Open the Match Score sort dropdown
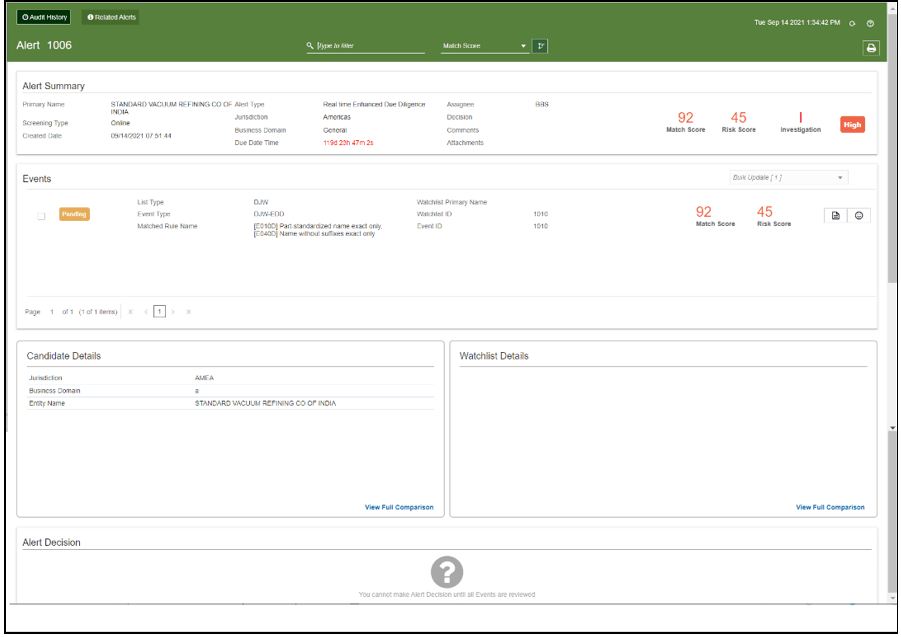The image size is (901, 637). (484, 46)
